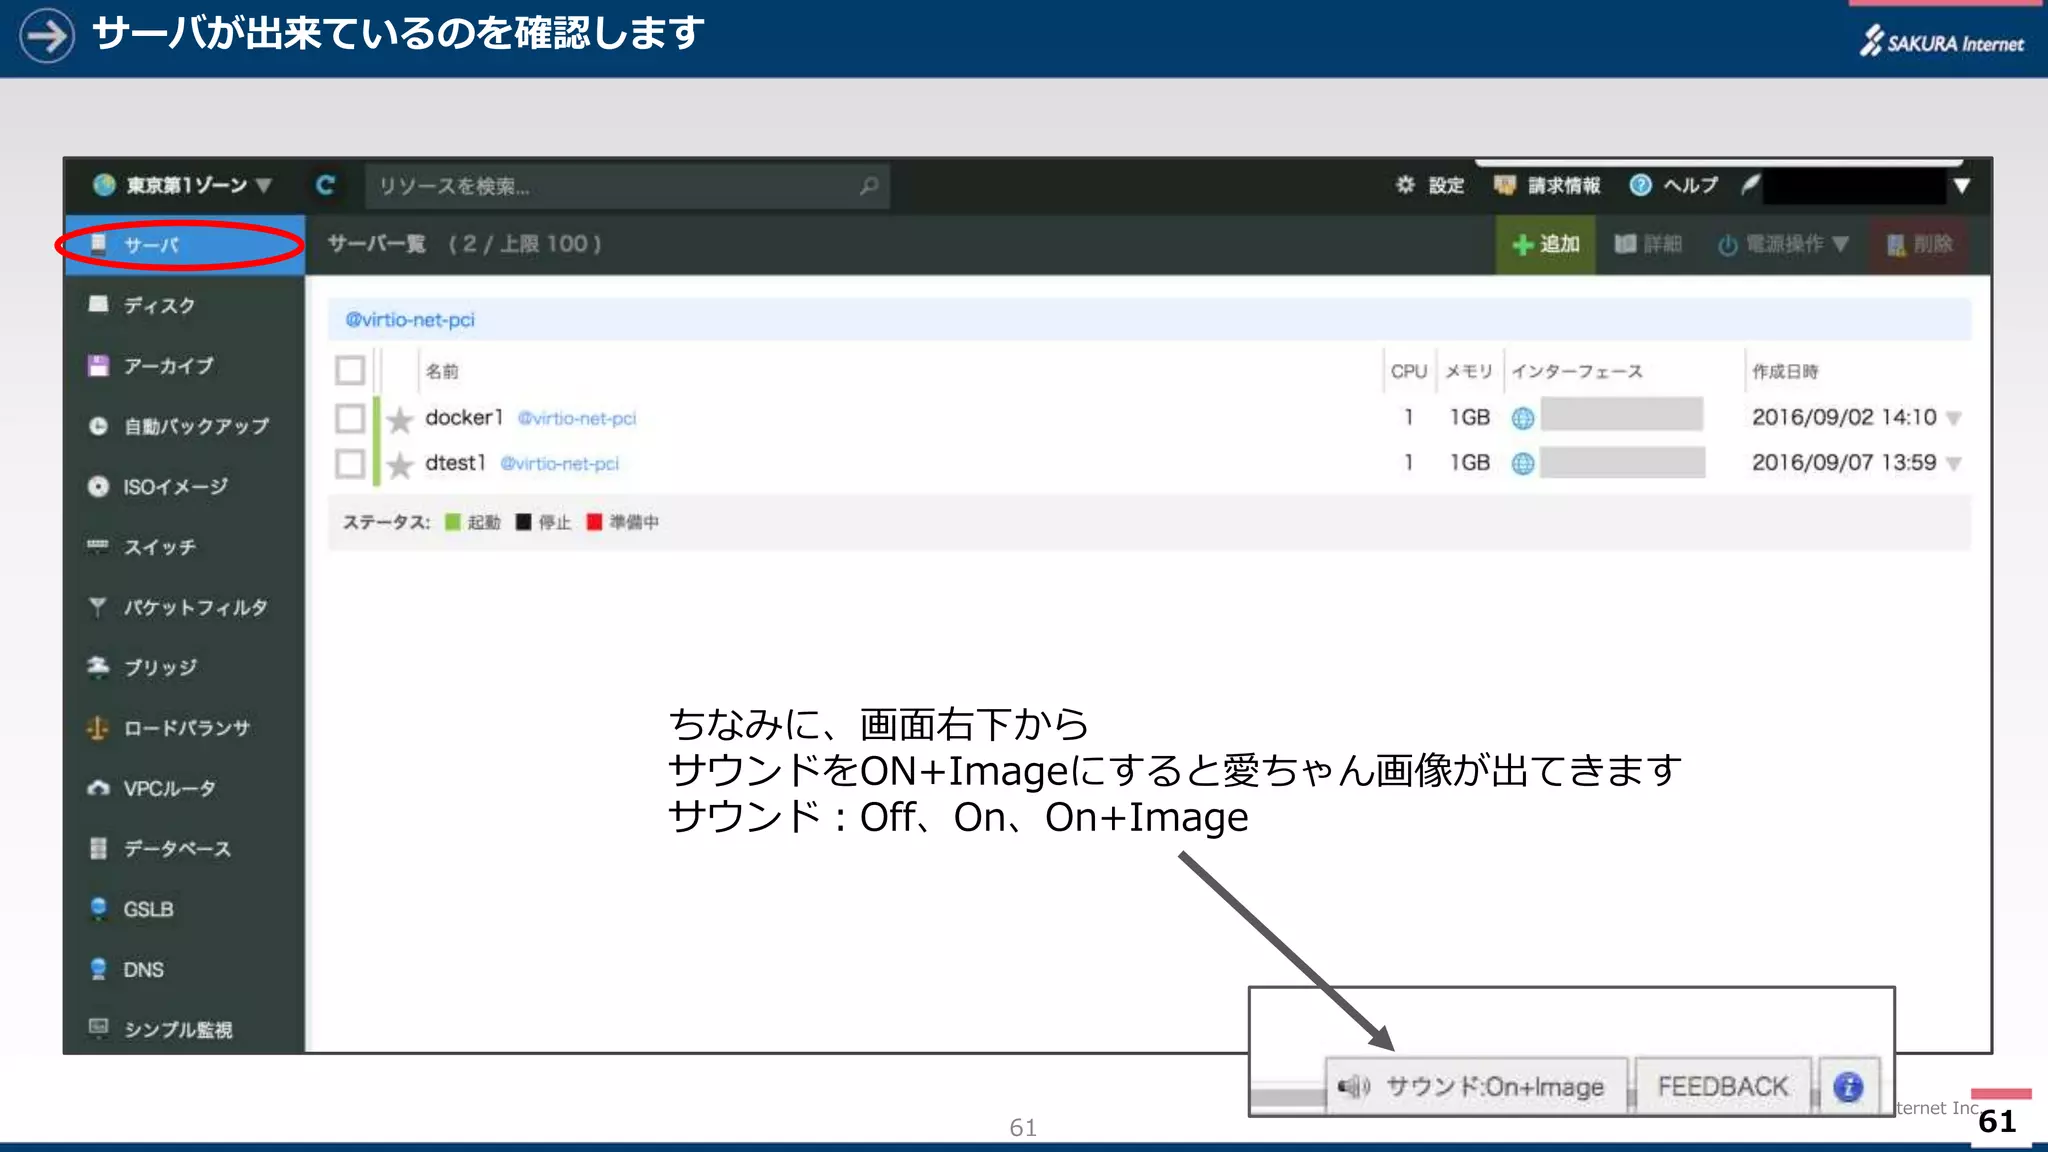The image size is (2048, 1152).
Task: Click the 自動バックアップ clock icon
Action: tap(98, 426)
